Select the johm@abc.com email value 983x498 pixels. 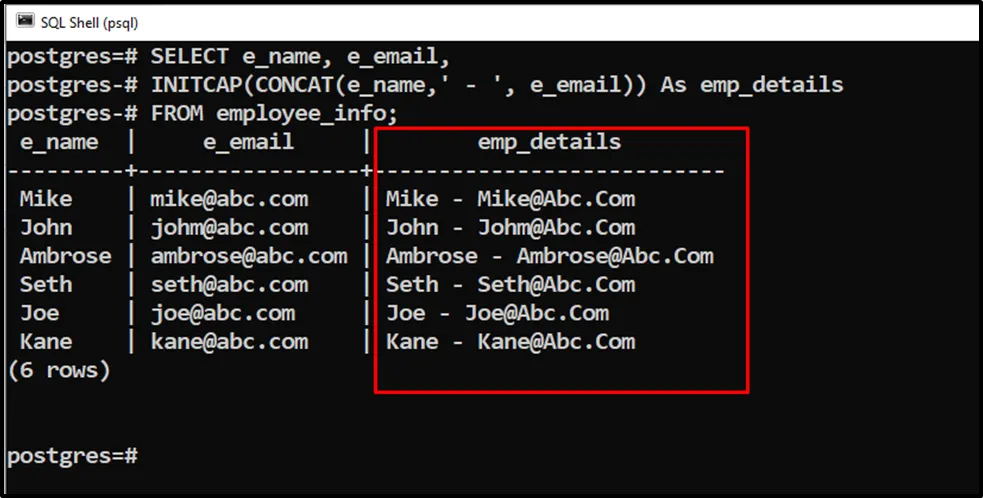tap(229, 227)
